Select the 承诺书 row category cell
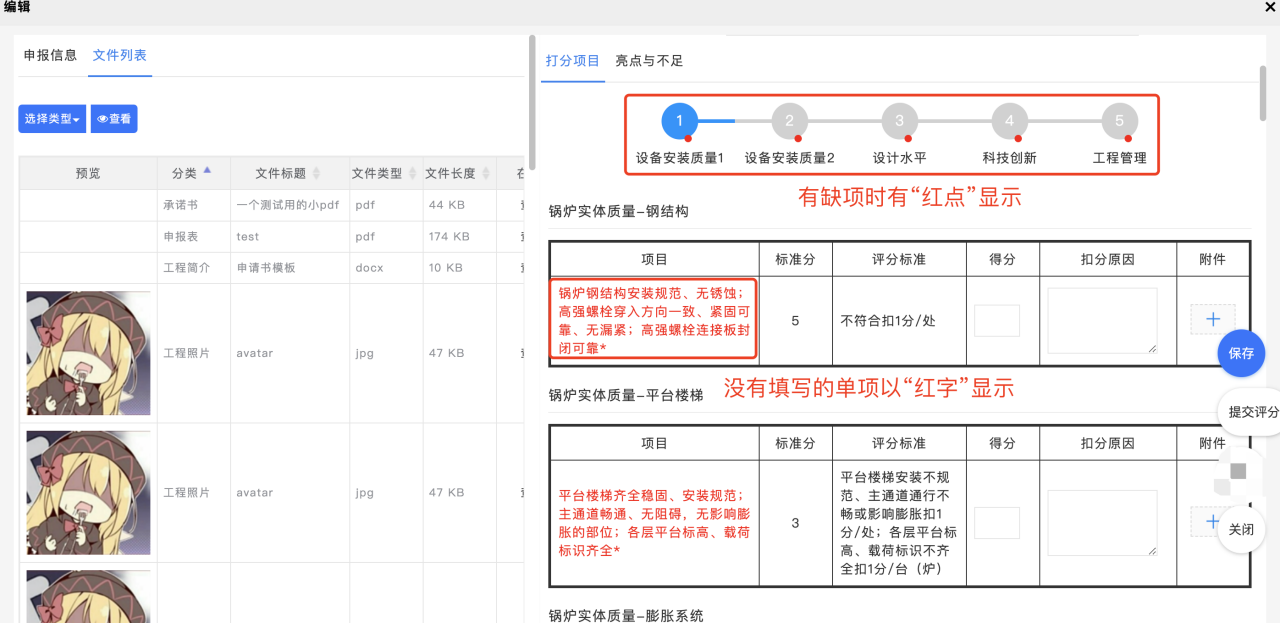 (194, 205)
